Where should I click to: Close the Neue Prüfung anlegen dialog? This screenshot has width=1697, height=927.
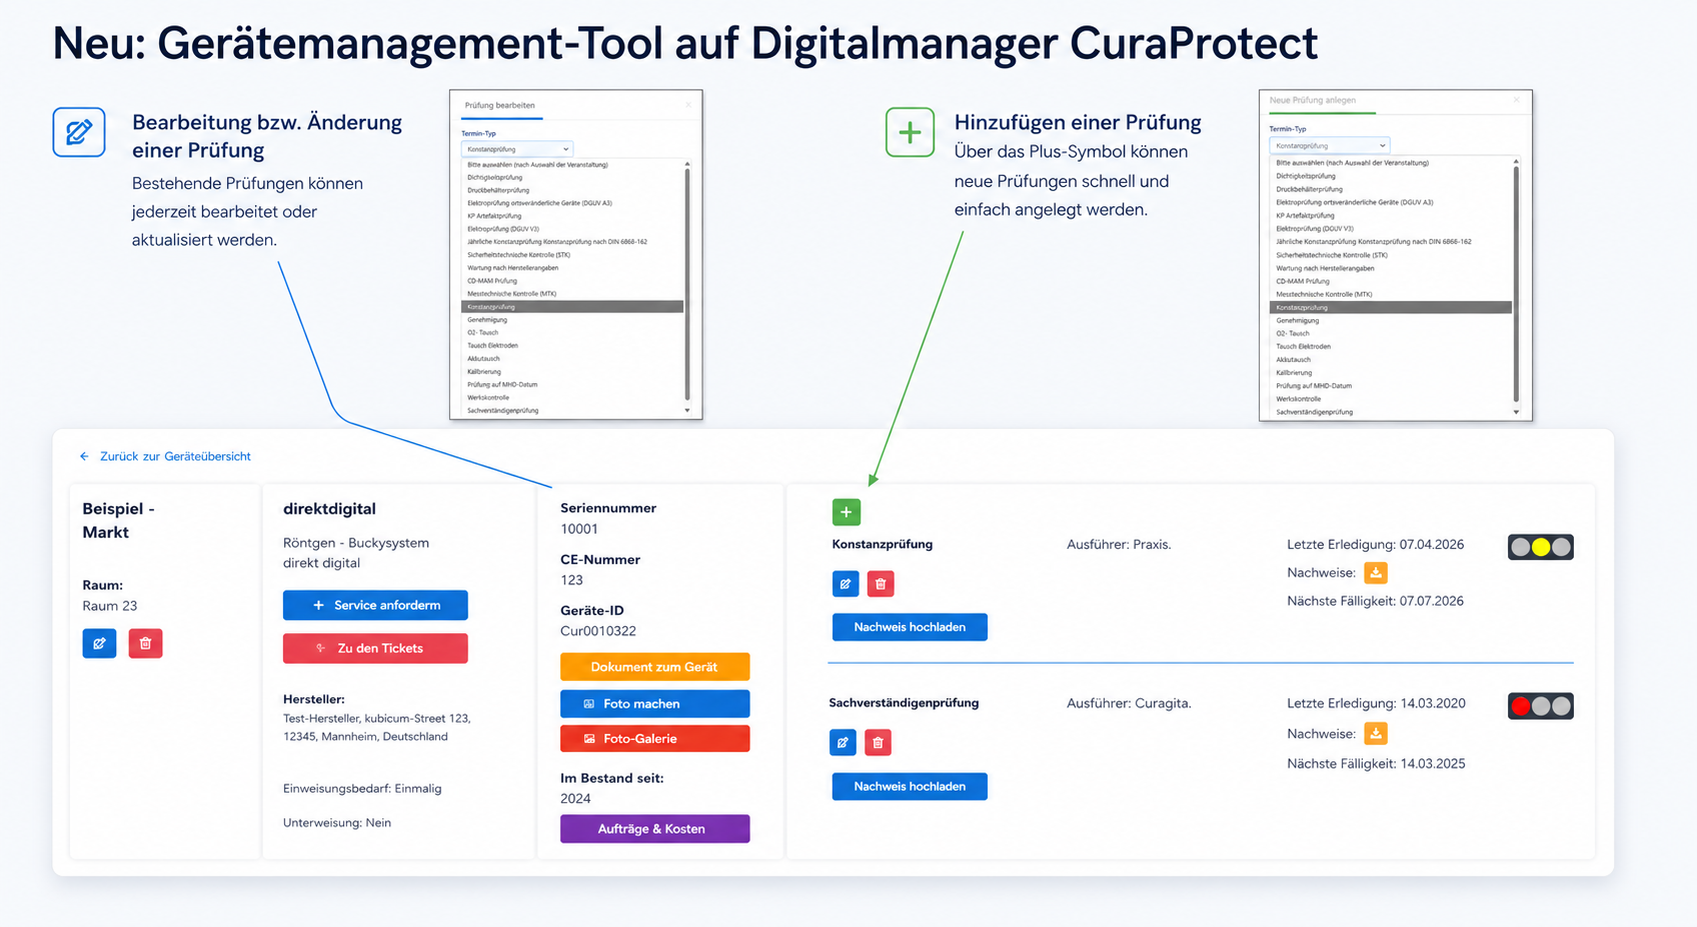coord(1516,100)
